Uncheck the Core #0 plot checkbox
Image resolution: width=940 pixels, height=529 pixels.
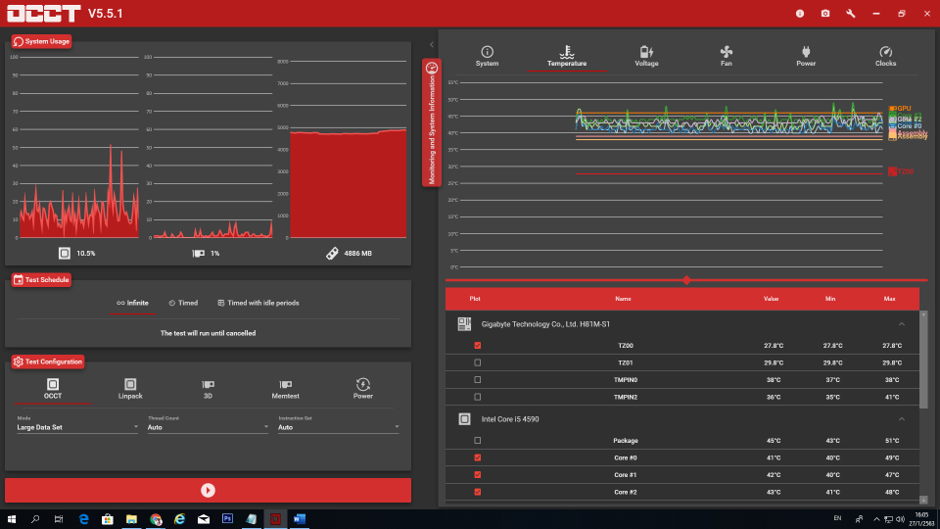point(478,458)
